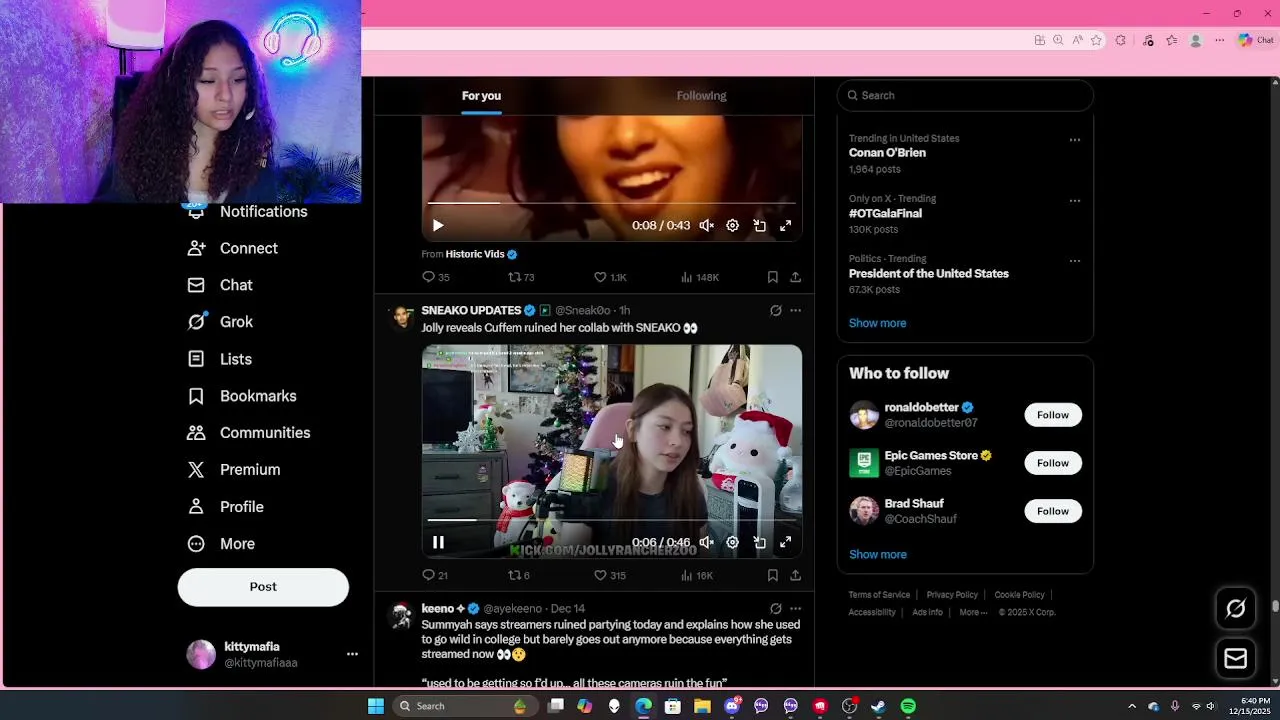Like the SNEAKO post with 315 likes
Image resolution: width=1280 pixels, height=720 pixels.
point(610,575)
